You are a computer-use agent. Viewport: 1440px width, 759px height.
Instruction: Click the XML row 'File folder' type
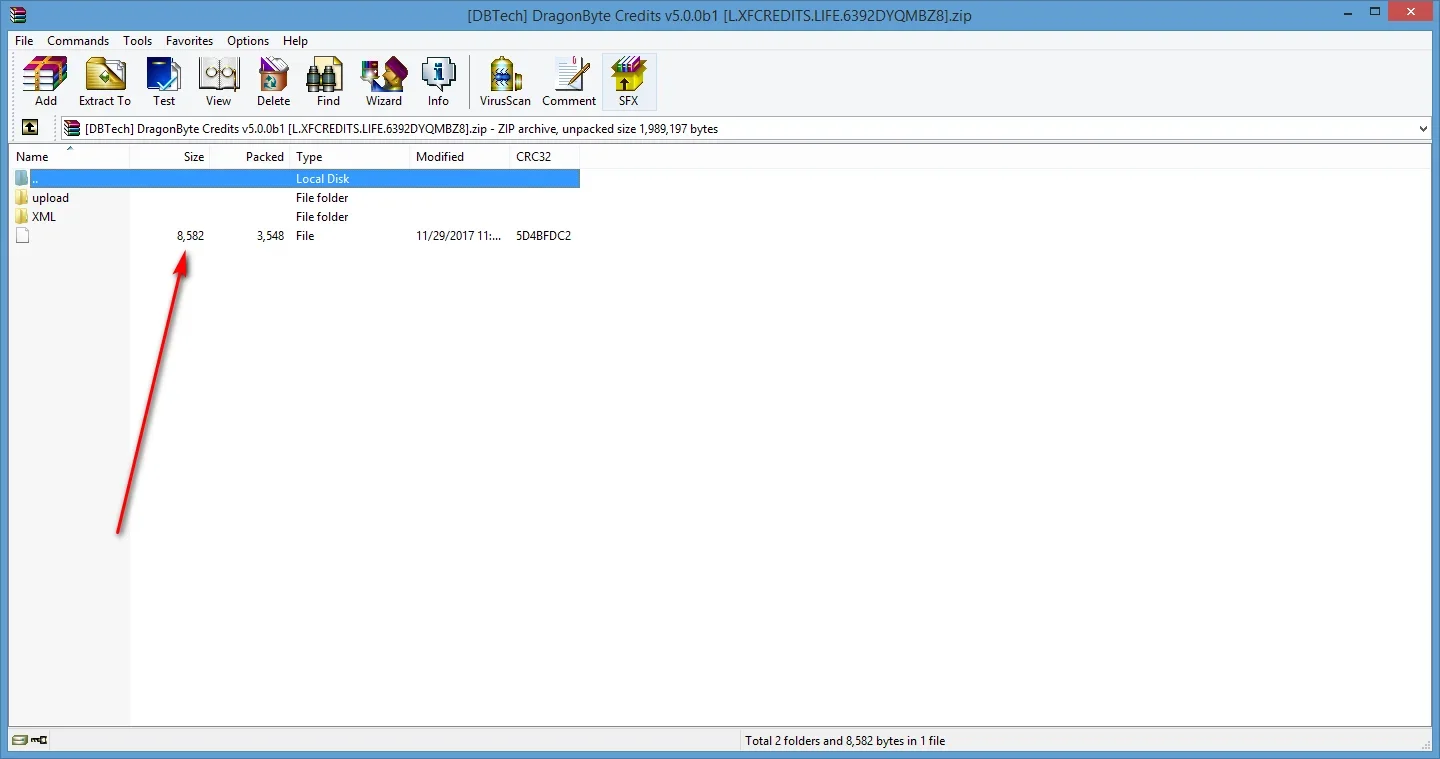322,217
